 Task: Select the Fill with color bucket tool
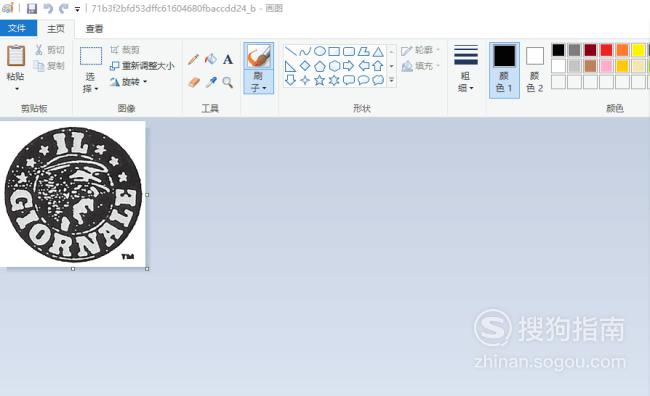211,59
